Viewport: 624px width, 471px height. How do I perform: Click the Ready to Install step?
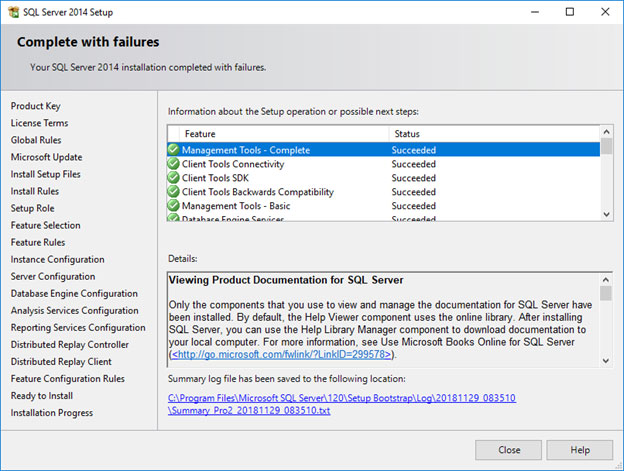(42, 396)
